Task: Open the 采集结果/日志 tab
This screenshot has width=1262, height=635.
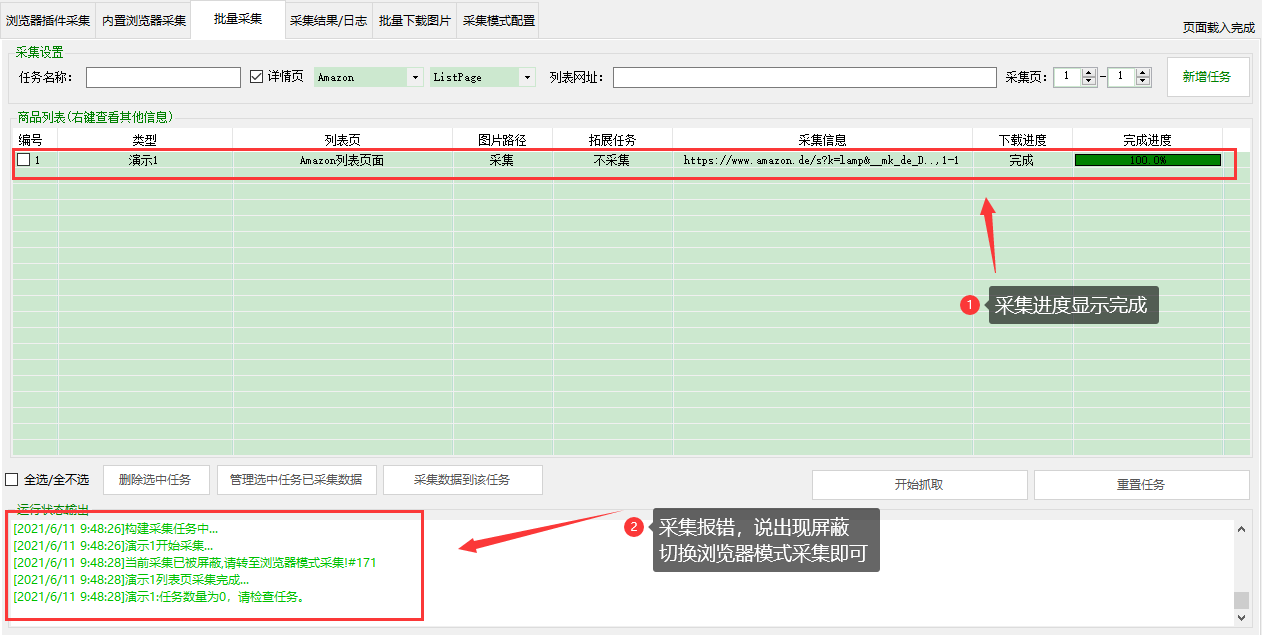Action: pyautogui.click(x=328, y=20)
